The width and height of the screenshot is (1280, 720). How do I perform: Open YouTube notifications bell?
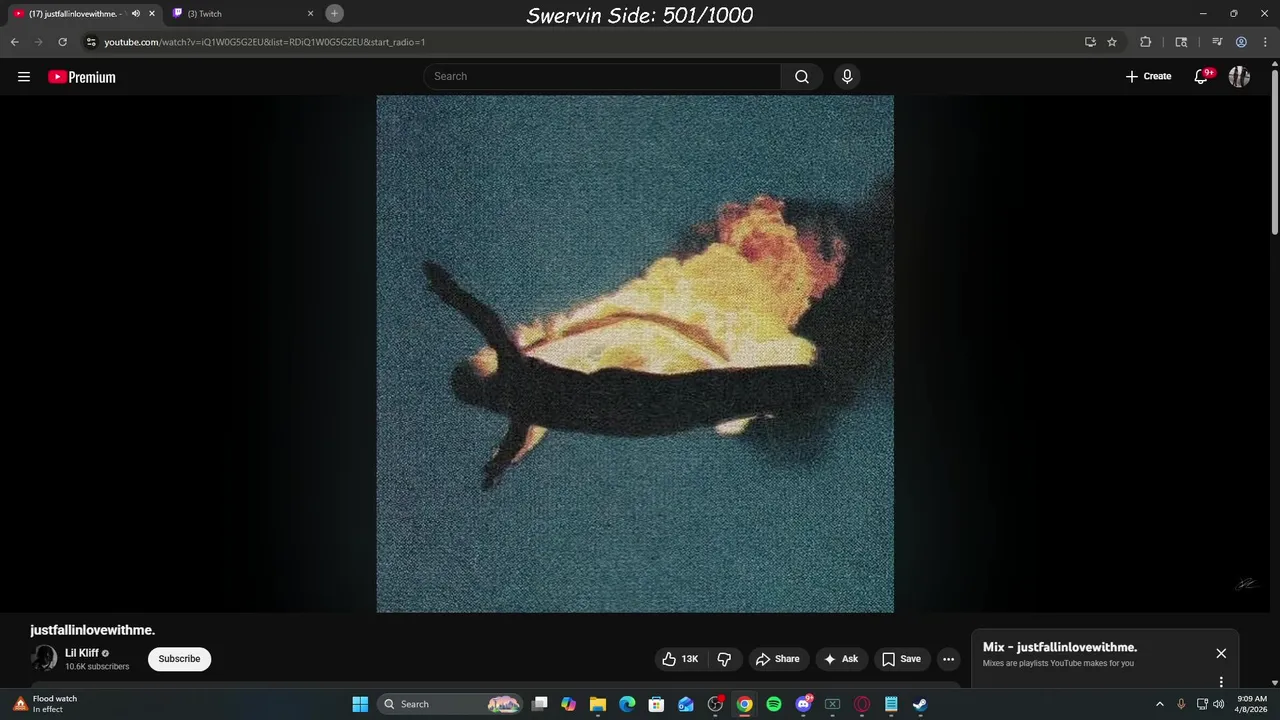point(1202,77)
